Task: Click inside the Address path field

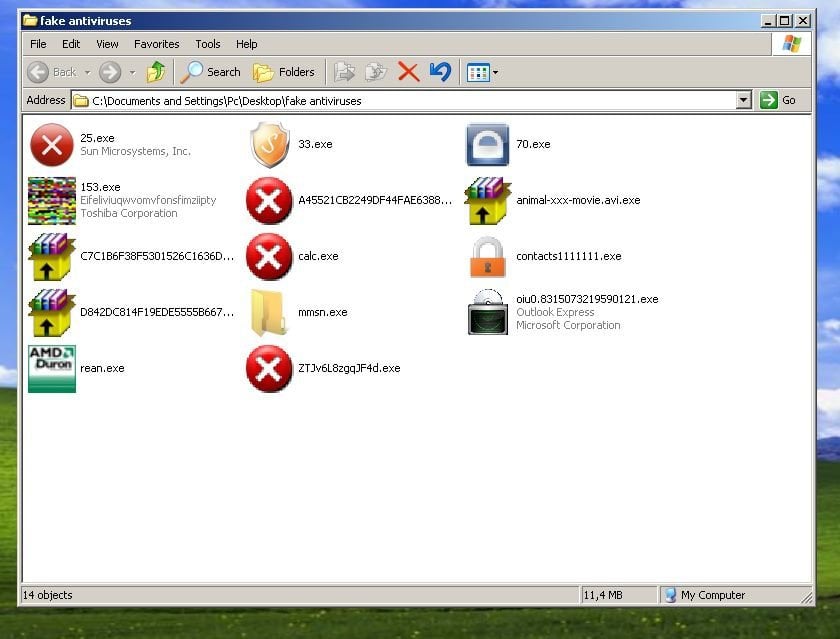Action: pyautogui.click(x=400, y=100)
